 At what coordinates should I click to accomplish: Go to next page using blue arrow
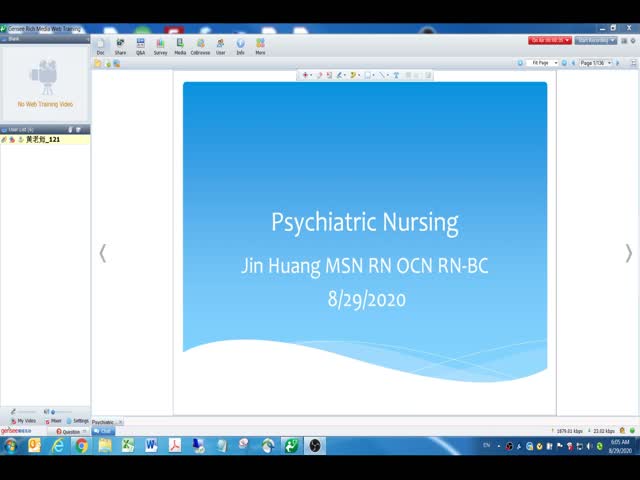(x=618, y=63)
